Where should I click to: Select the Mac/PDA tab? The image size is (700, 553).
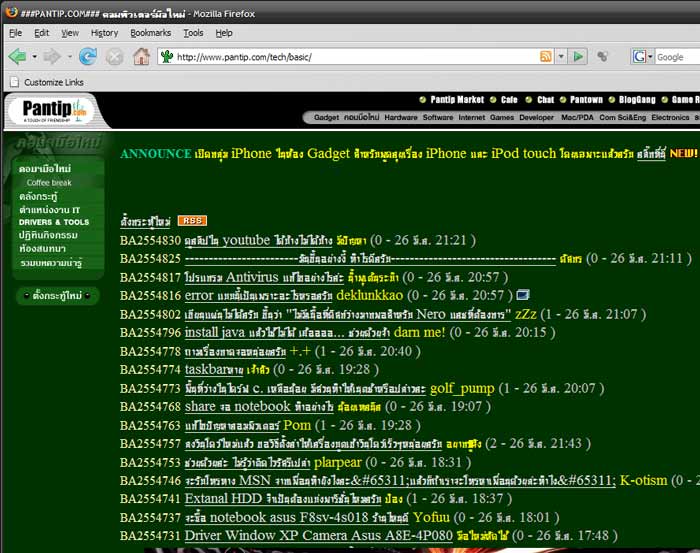pos(577,117)
